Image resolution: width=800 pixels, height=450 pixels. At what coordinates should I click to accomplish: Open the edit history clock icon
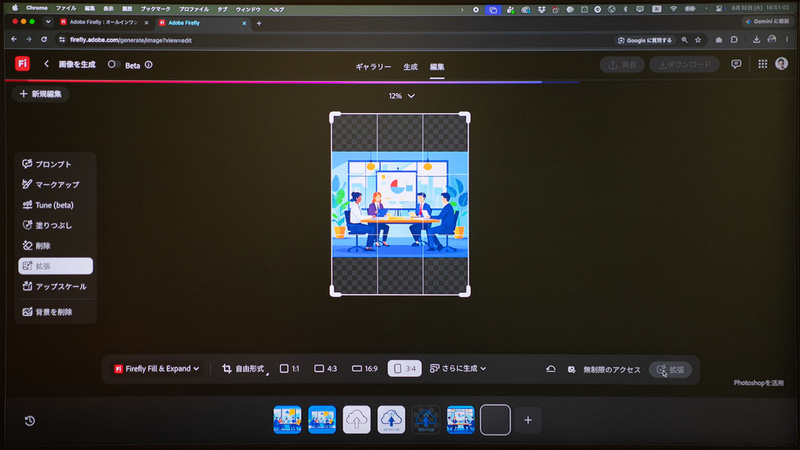pos(30,421)
